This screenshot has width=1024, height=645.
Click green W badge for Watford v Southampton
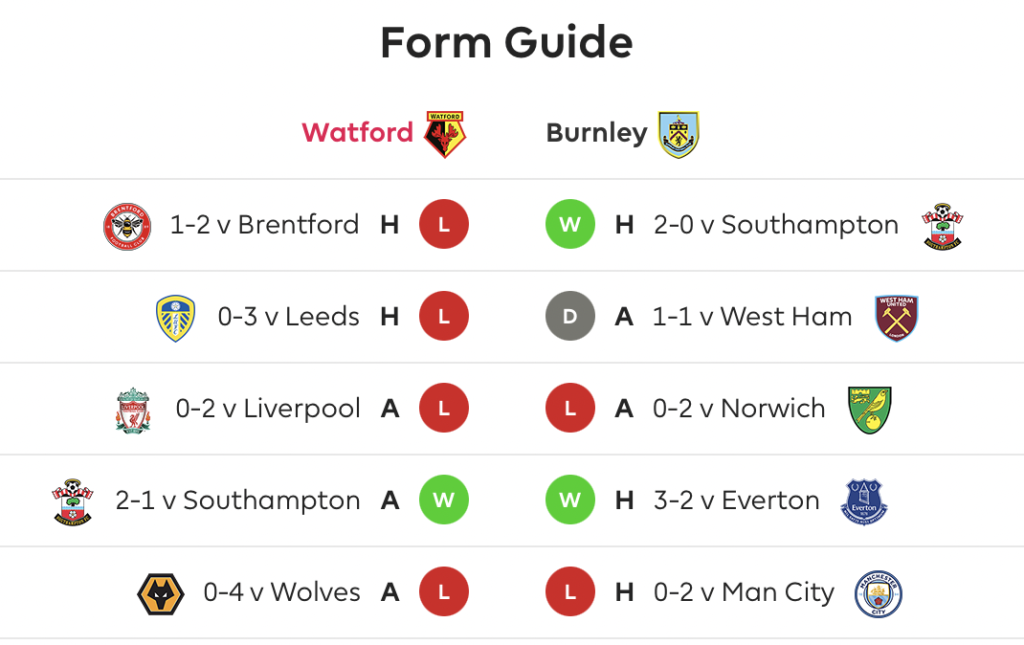click(x=443, y=500)
